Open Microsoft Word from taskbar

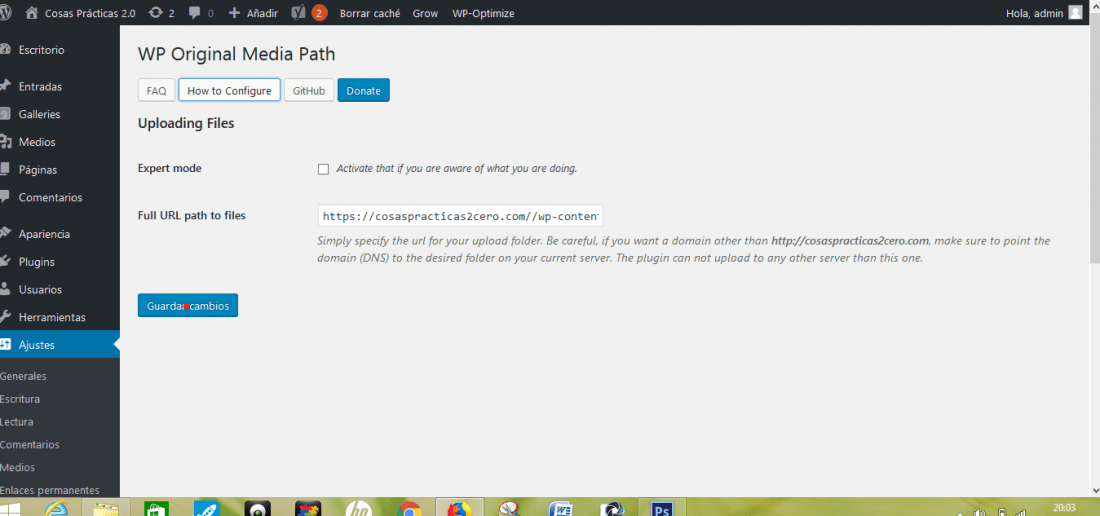coord(561,509)
